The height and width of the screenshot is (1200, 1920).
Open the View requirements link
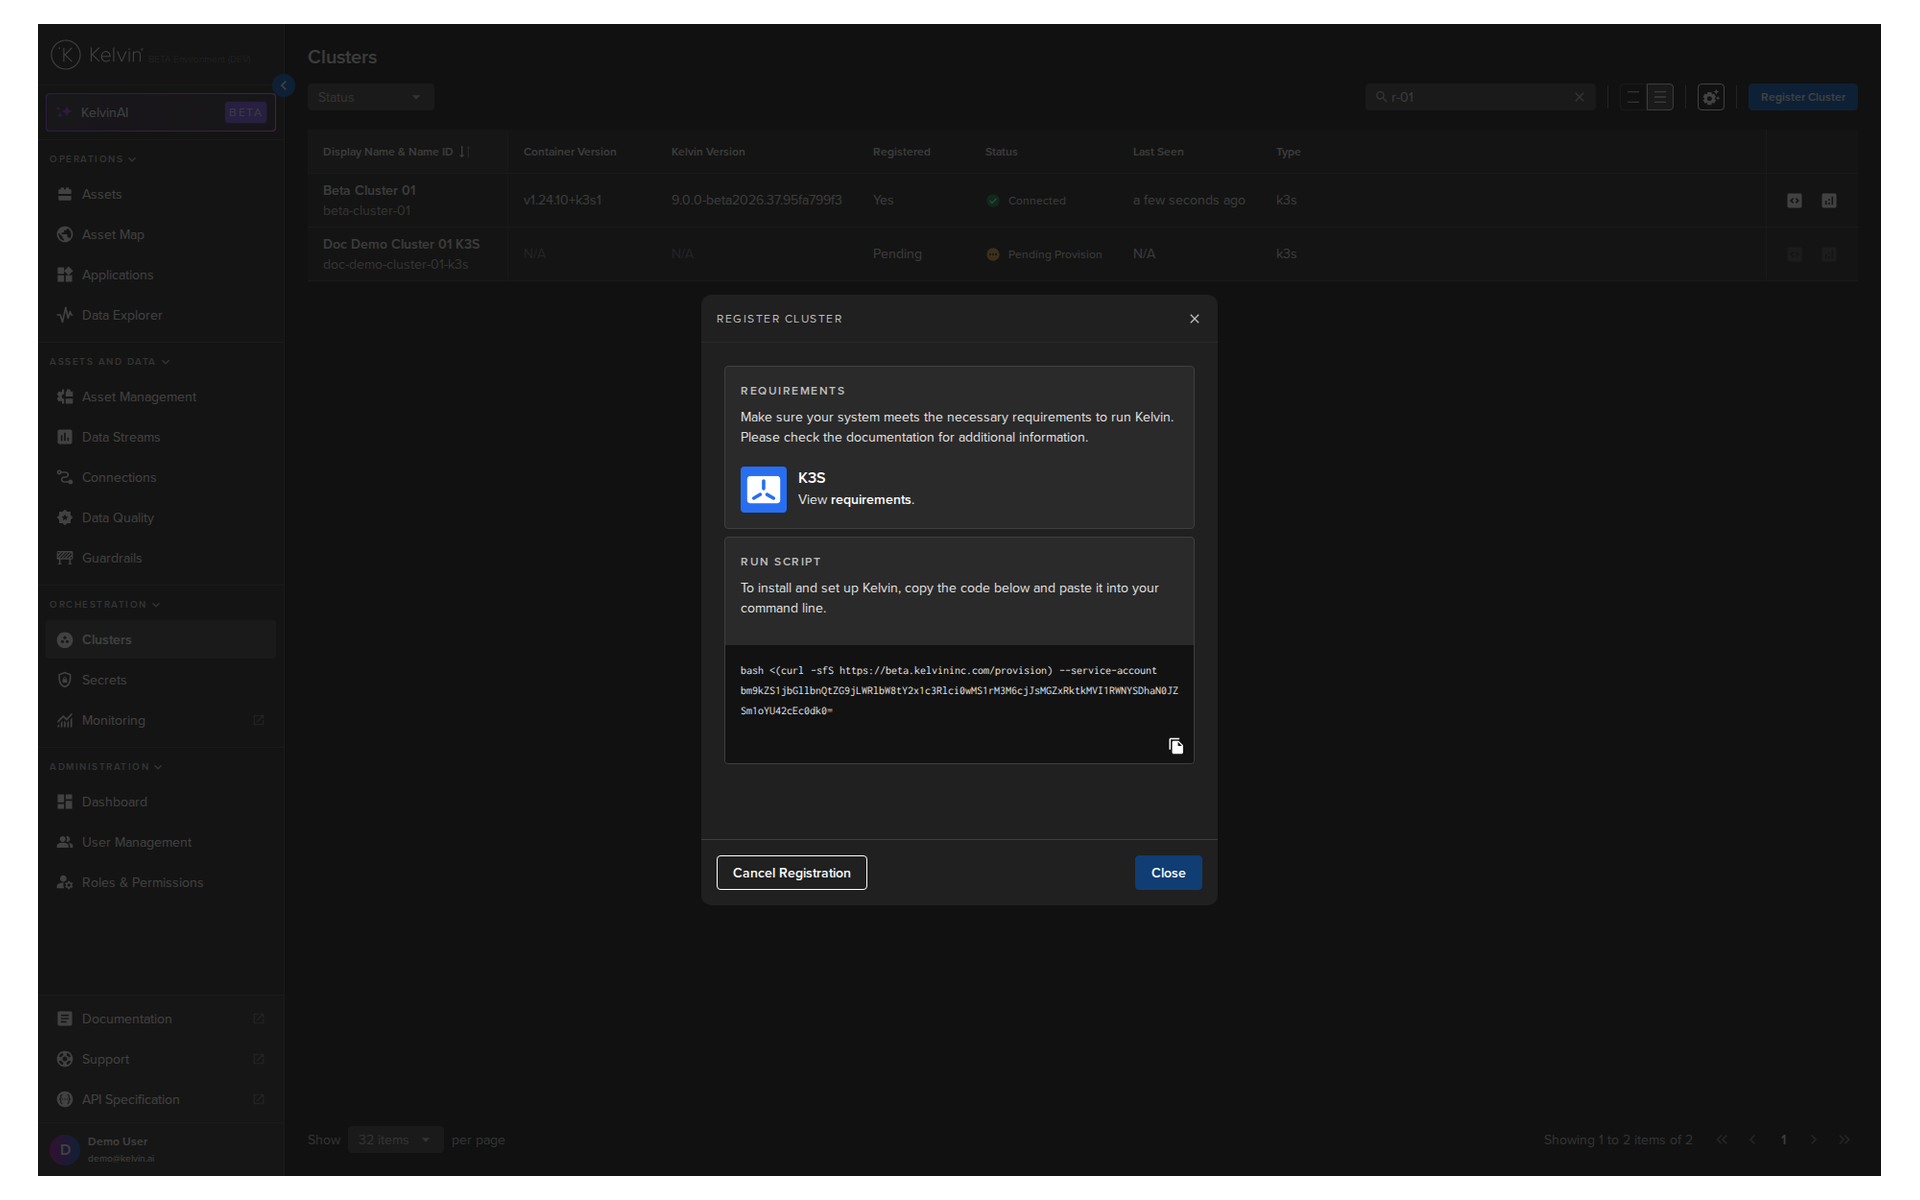click(870, 500)
